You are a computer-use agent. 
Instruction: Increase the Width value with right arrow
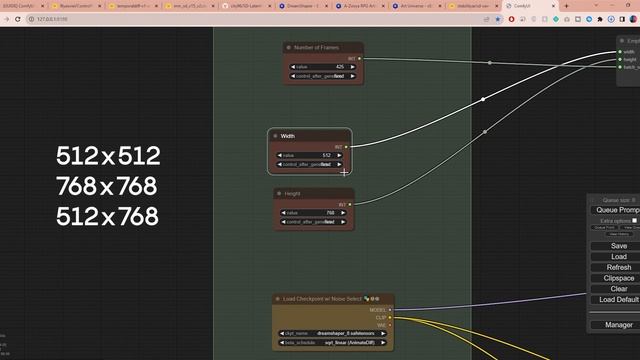pos(339,155)
